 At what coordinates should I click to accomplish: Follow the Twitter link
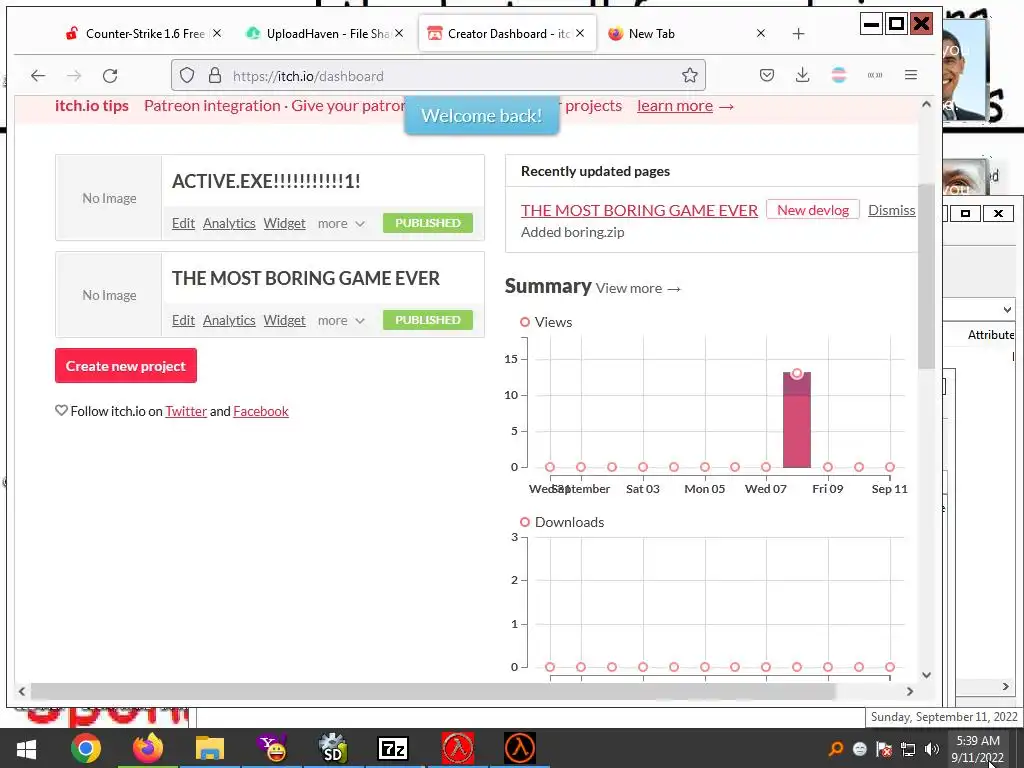(185, 411)
